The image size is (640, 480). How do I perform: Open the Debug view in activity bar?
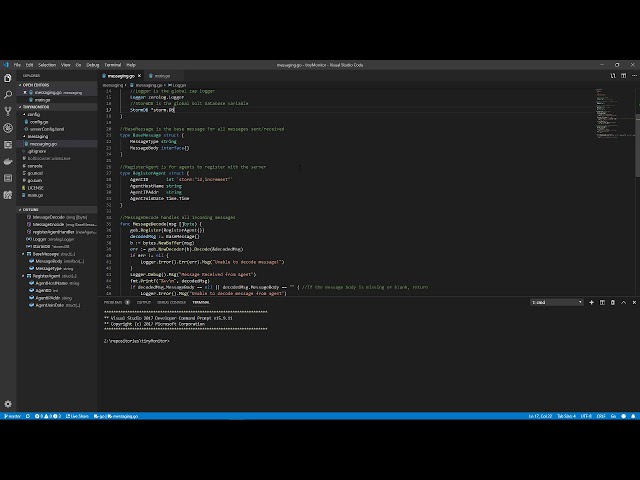click(x=8, y=128)
